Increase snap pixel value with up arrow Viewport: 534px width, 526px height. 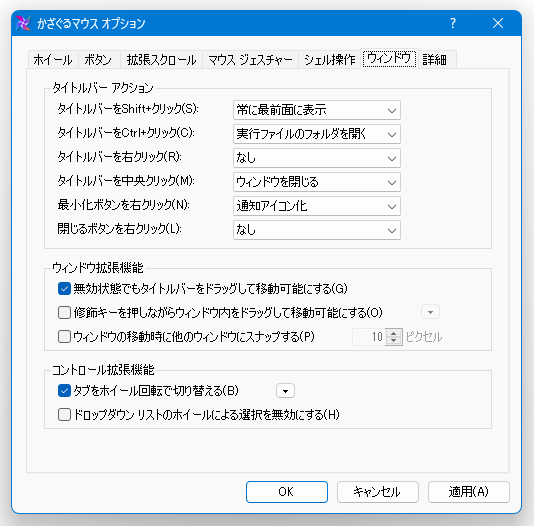pyautogui.click(x=394, y=333)
